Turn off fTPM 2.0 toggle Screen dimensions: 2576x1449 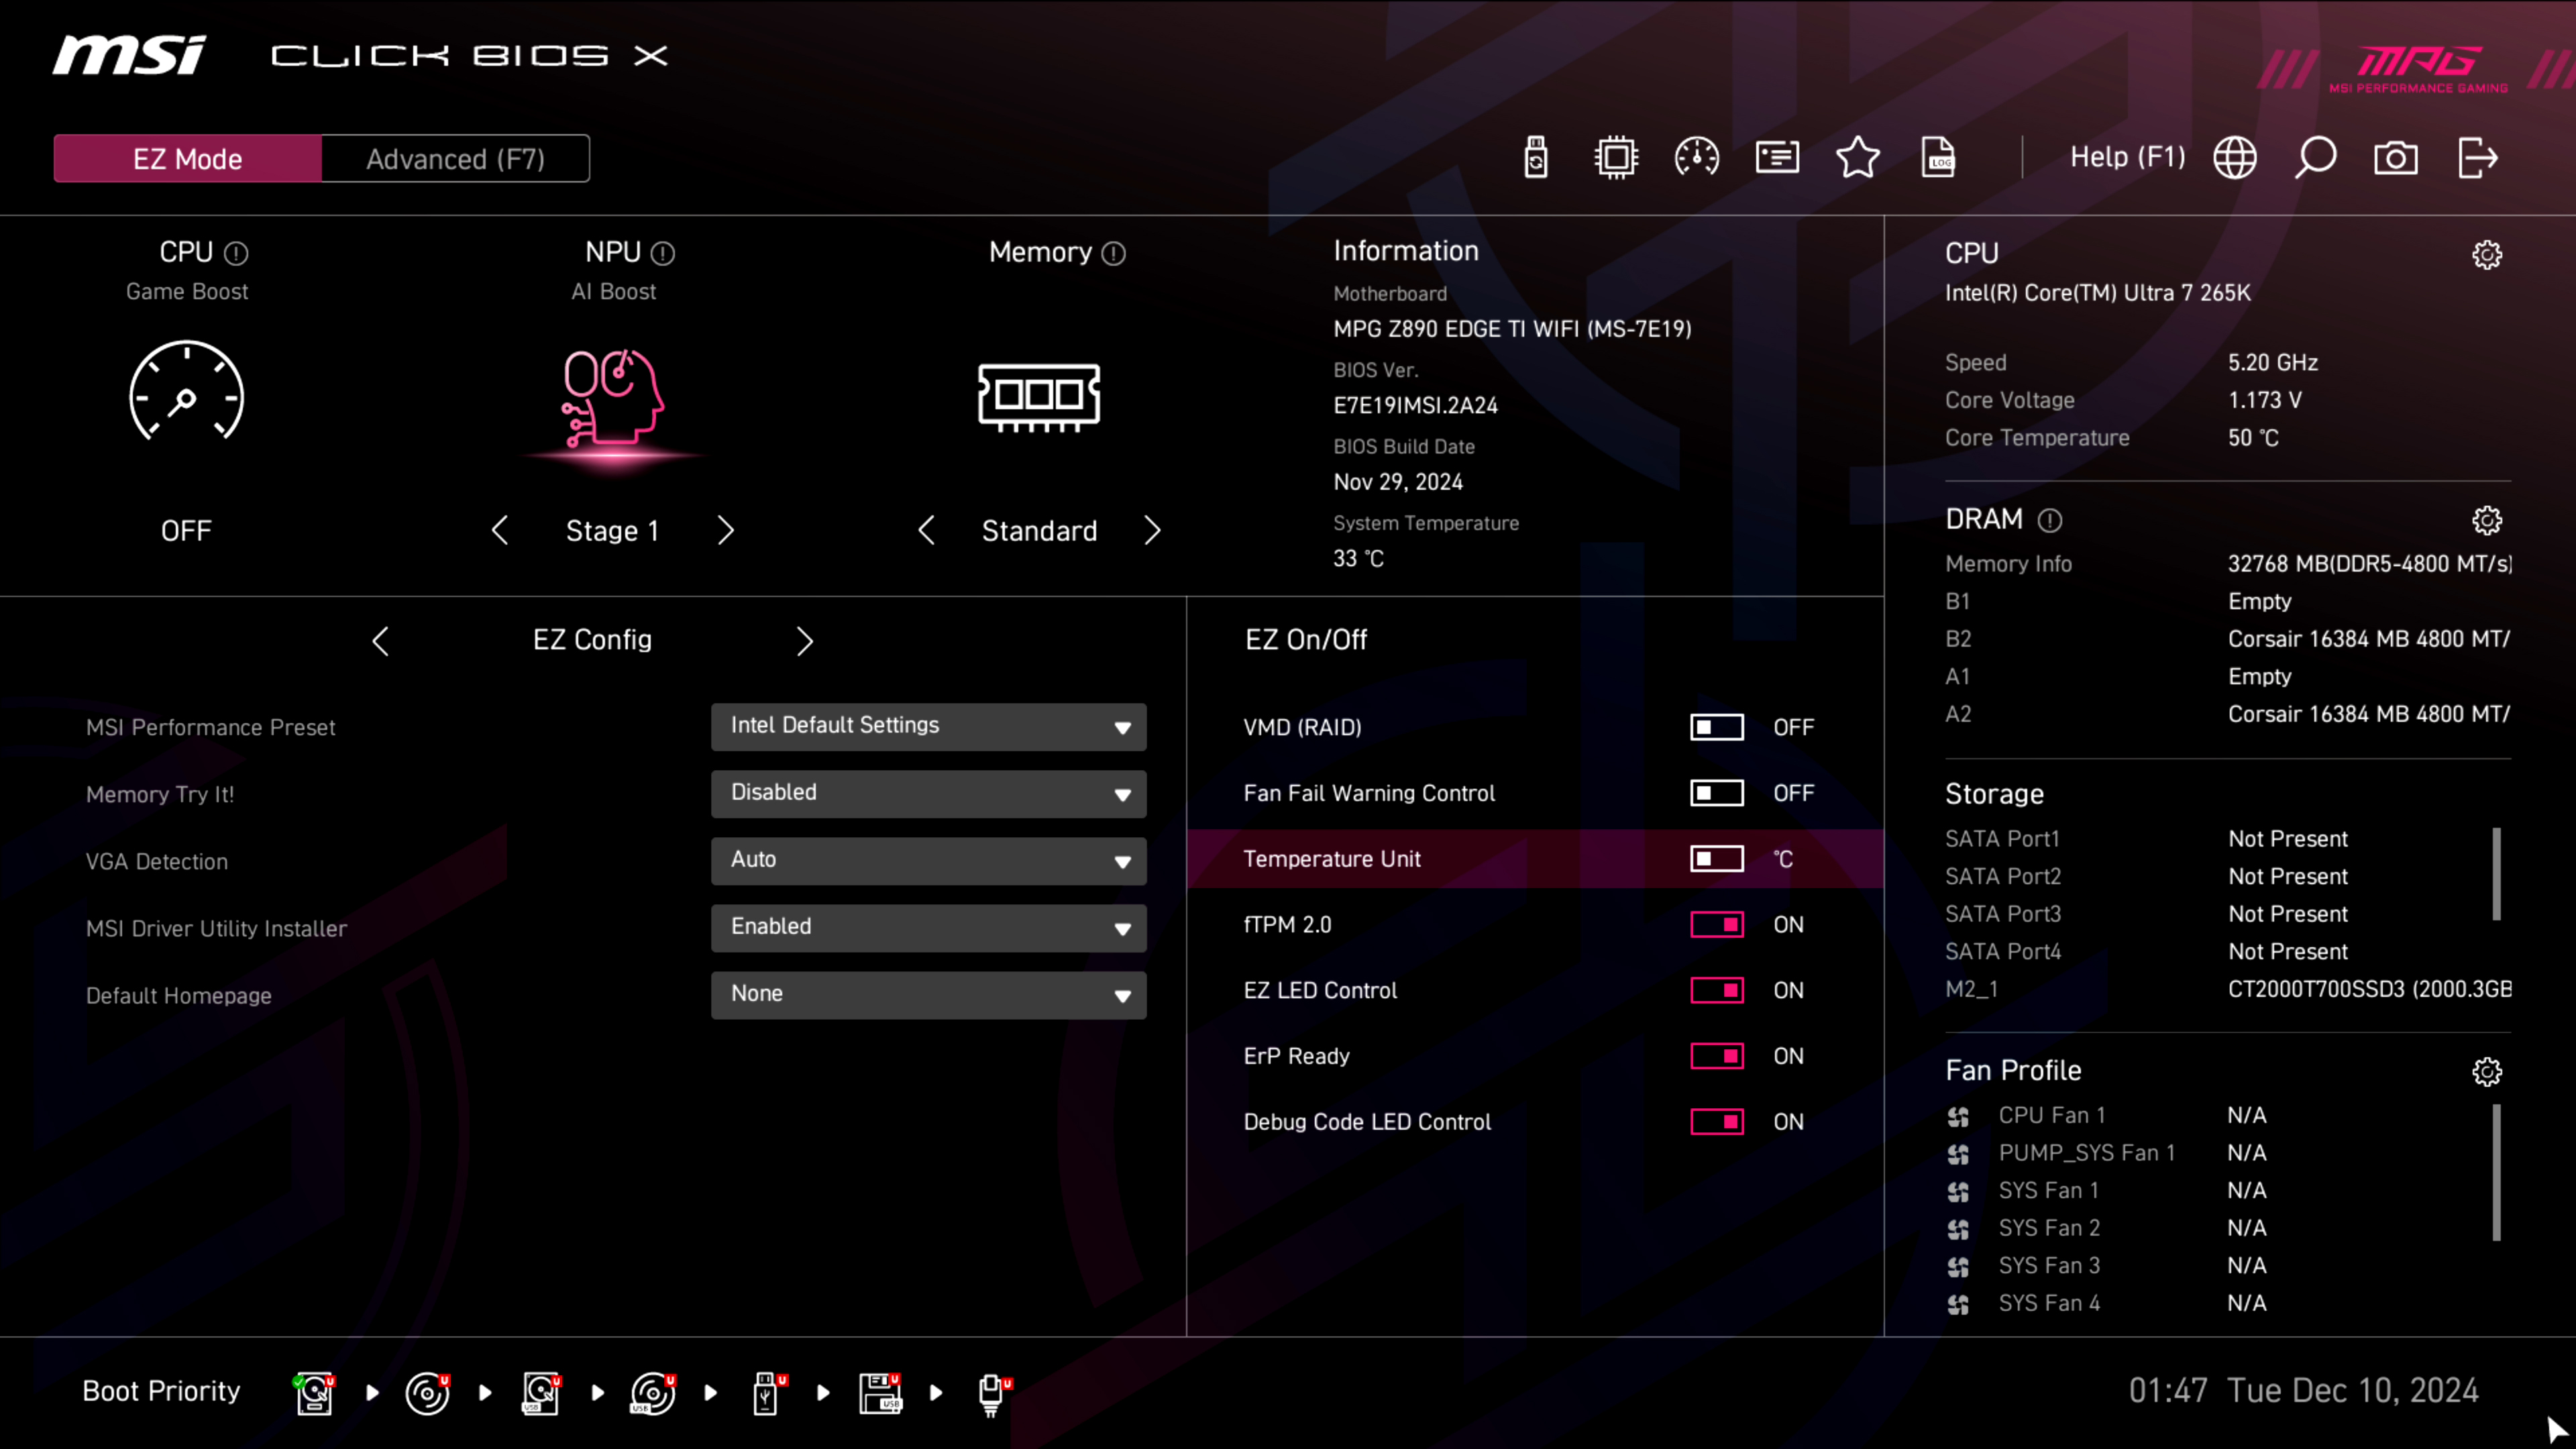(1716, 925)
